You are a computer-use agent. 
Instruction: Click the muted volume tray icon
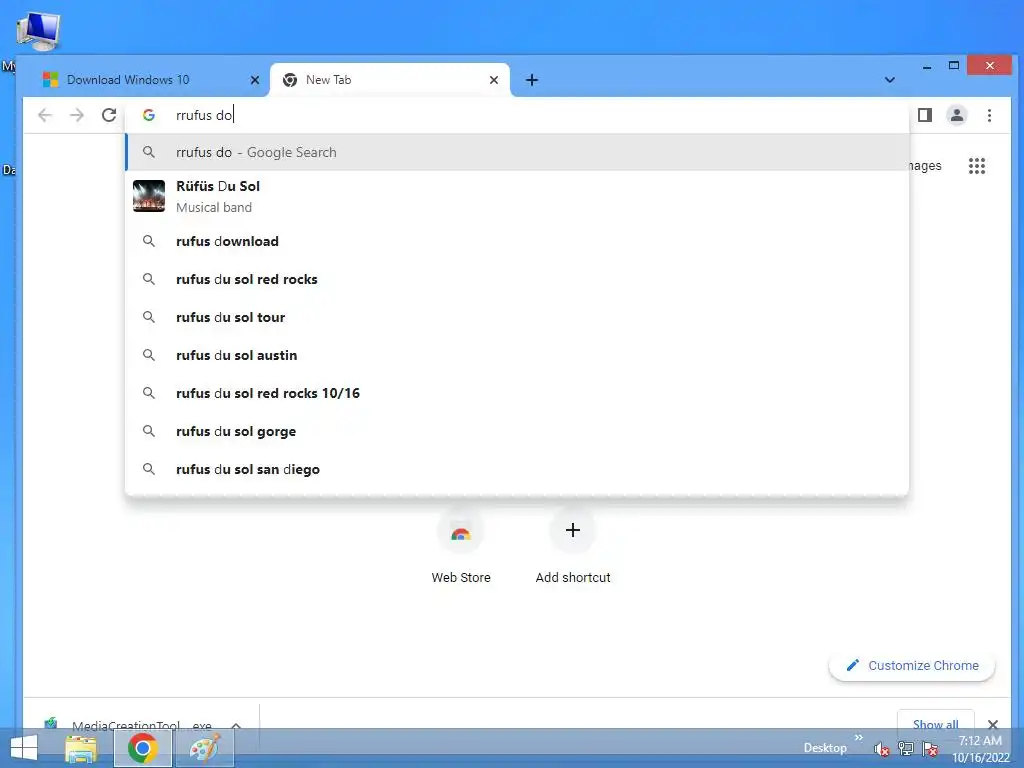[881, 749]
